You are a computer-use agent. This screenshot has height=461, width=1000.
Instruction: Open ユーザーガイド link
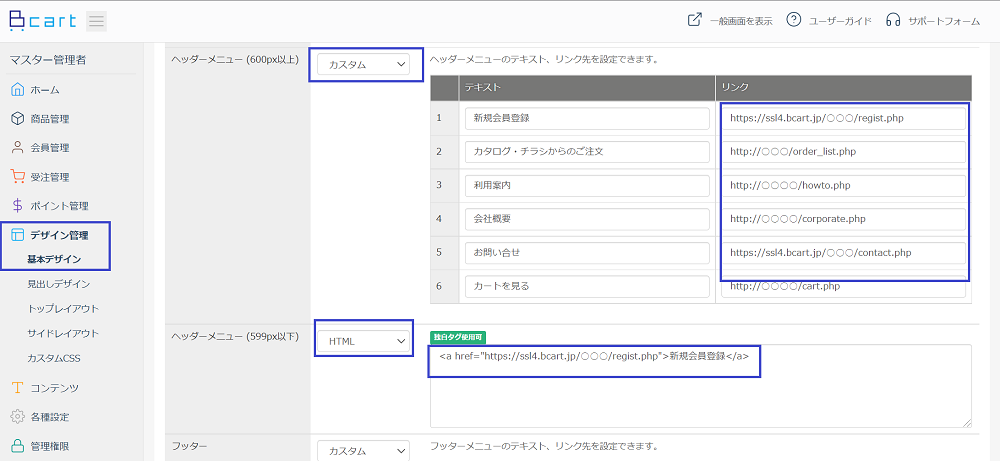coord(840,21)
